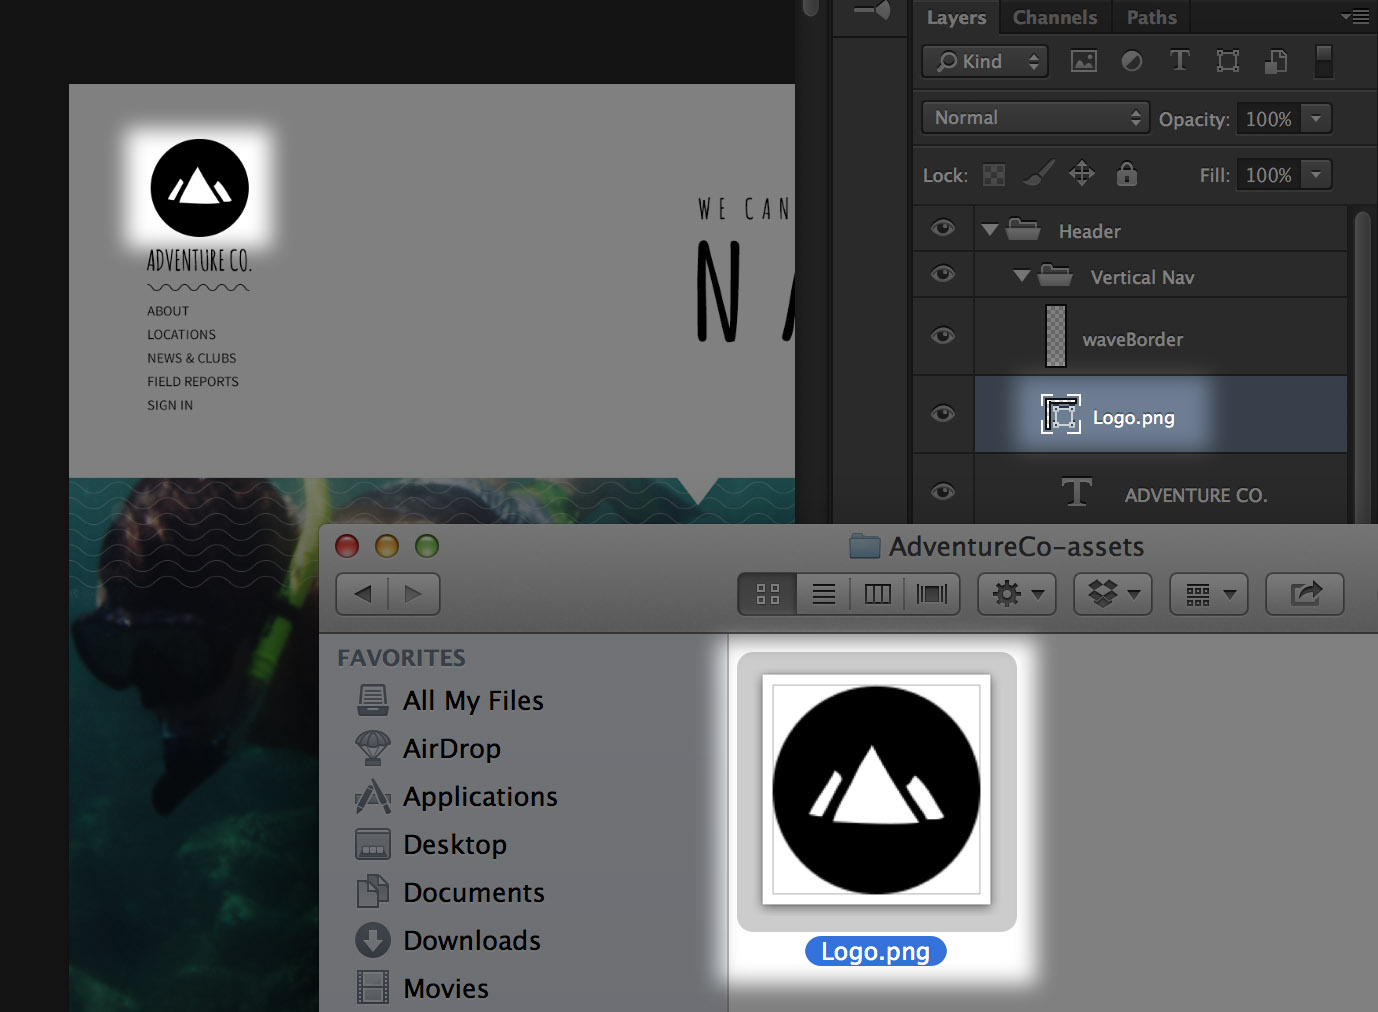Switch to the Channels tab
Screen dimensions: 1378x1012
[x=1053, y=17]
